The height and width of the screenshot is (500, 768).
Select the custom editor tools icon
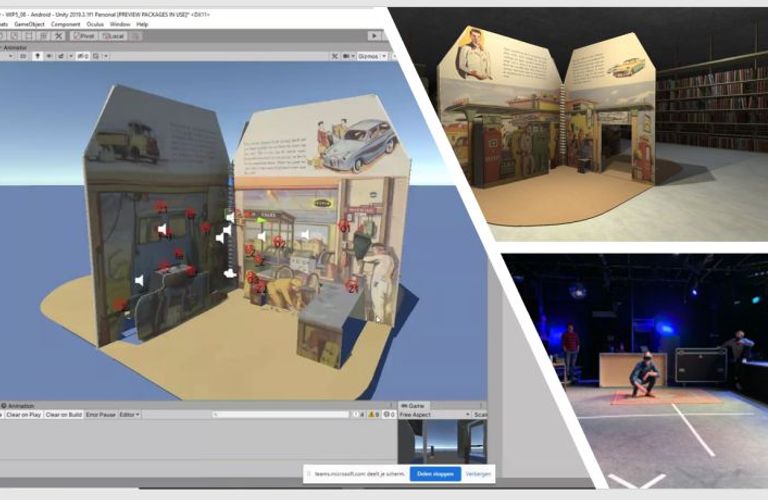58,36
